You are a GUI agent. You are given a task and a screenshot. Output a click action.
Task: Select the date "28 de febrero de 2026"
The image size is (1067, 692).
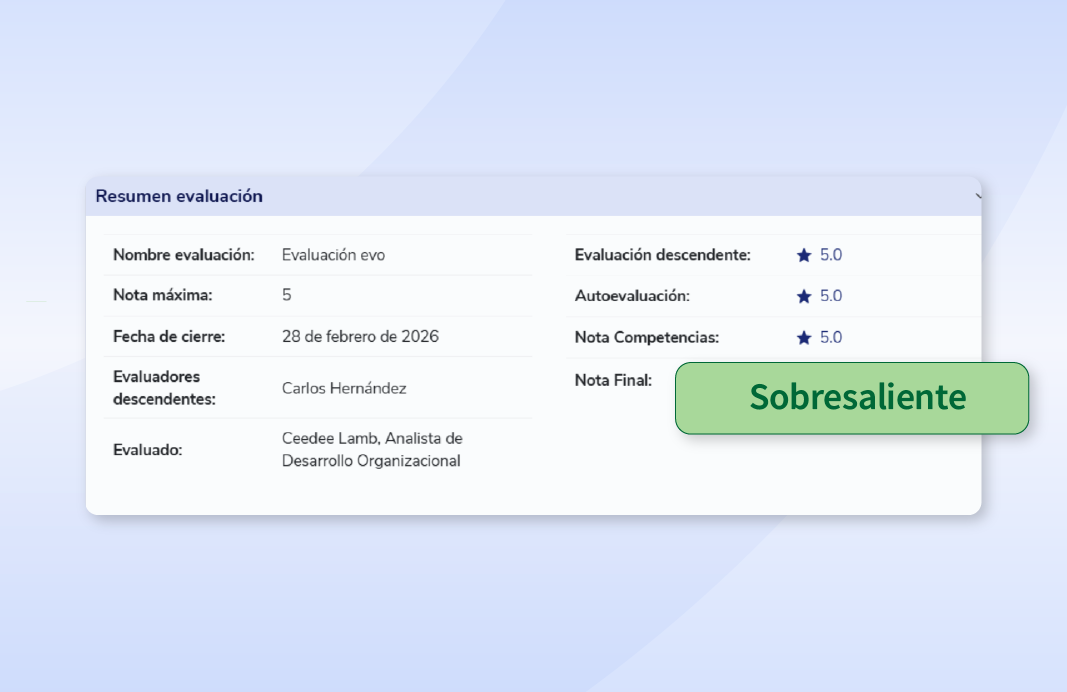pos(360,337)
